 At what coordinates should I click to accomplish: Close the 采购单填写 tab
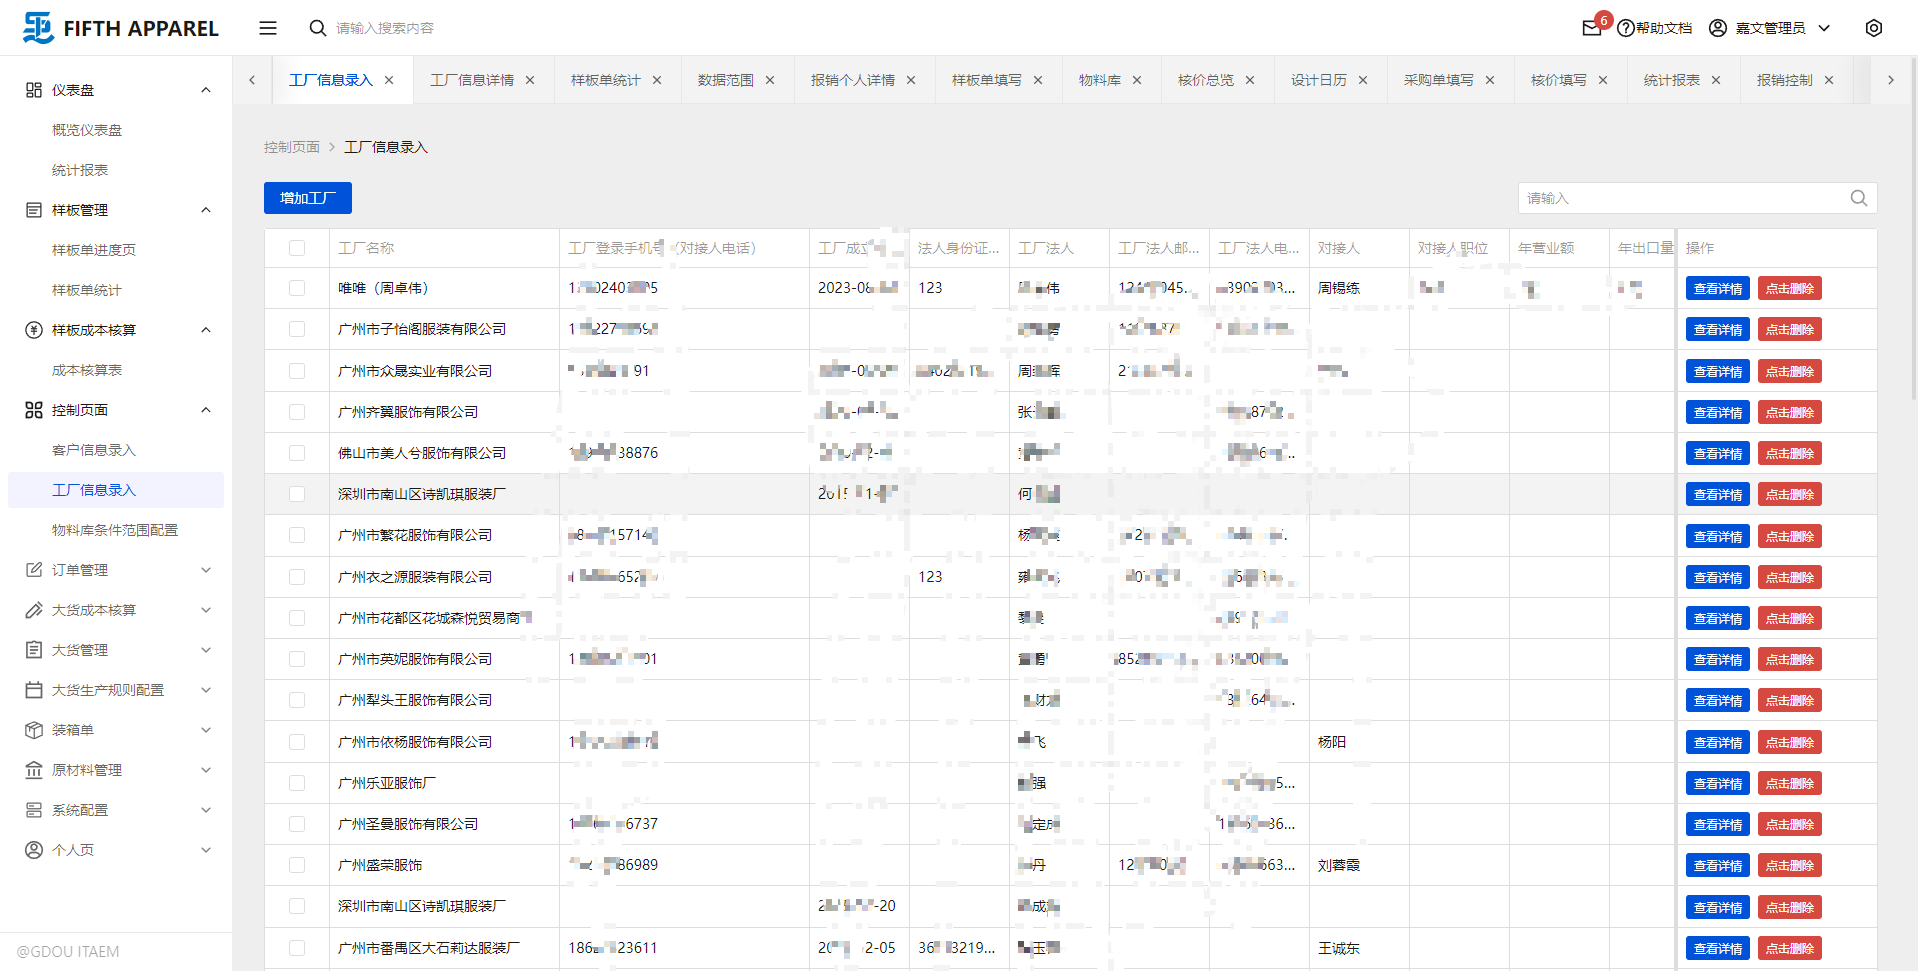(1490, 80)
